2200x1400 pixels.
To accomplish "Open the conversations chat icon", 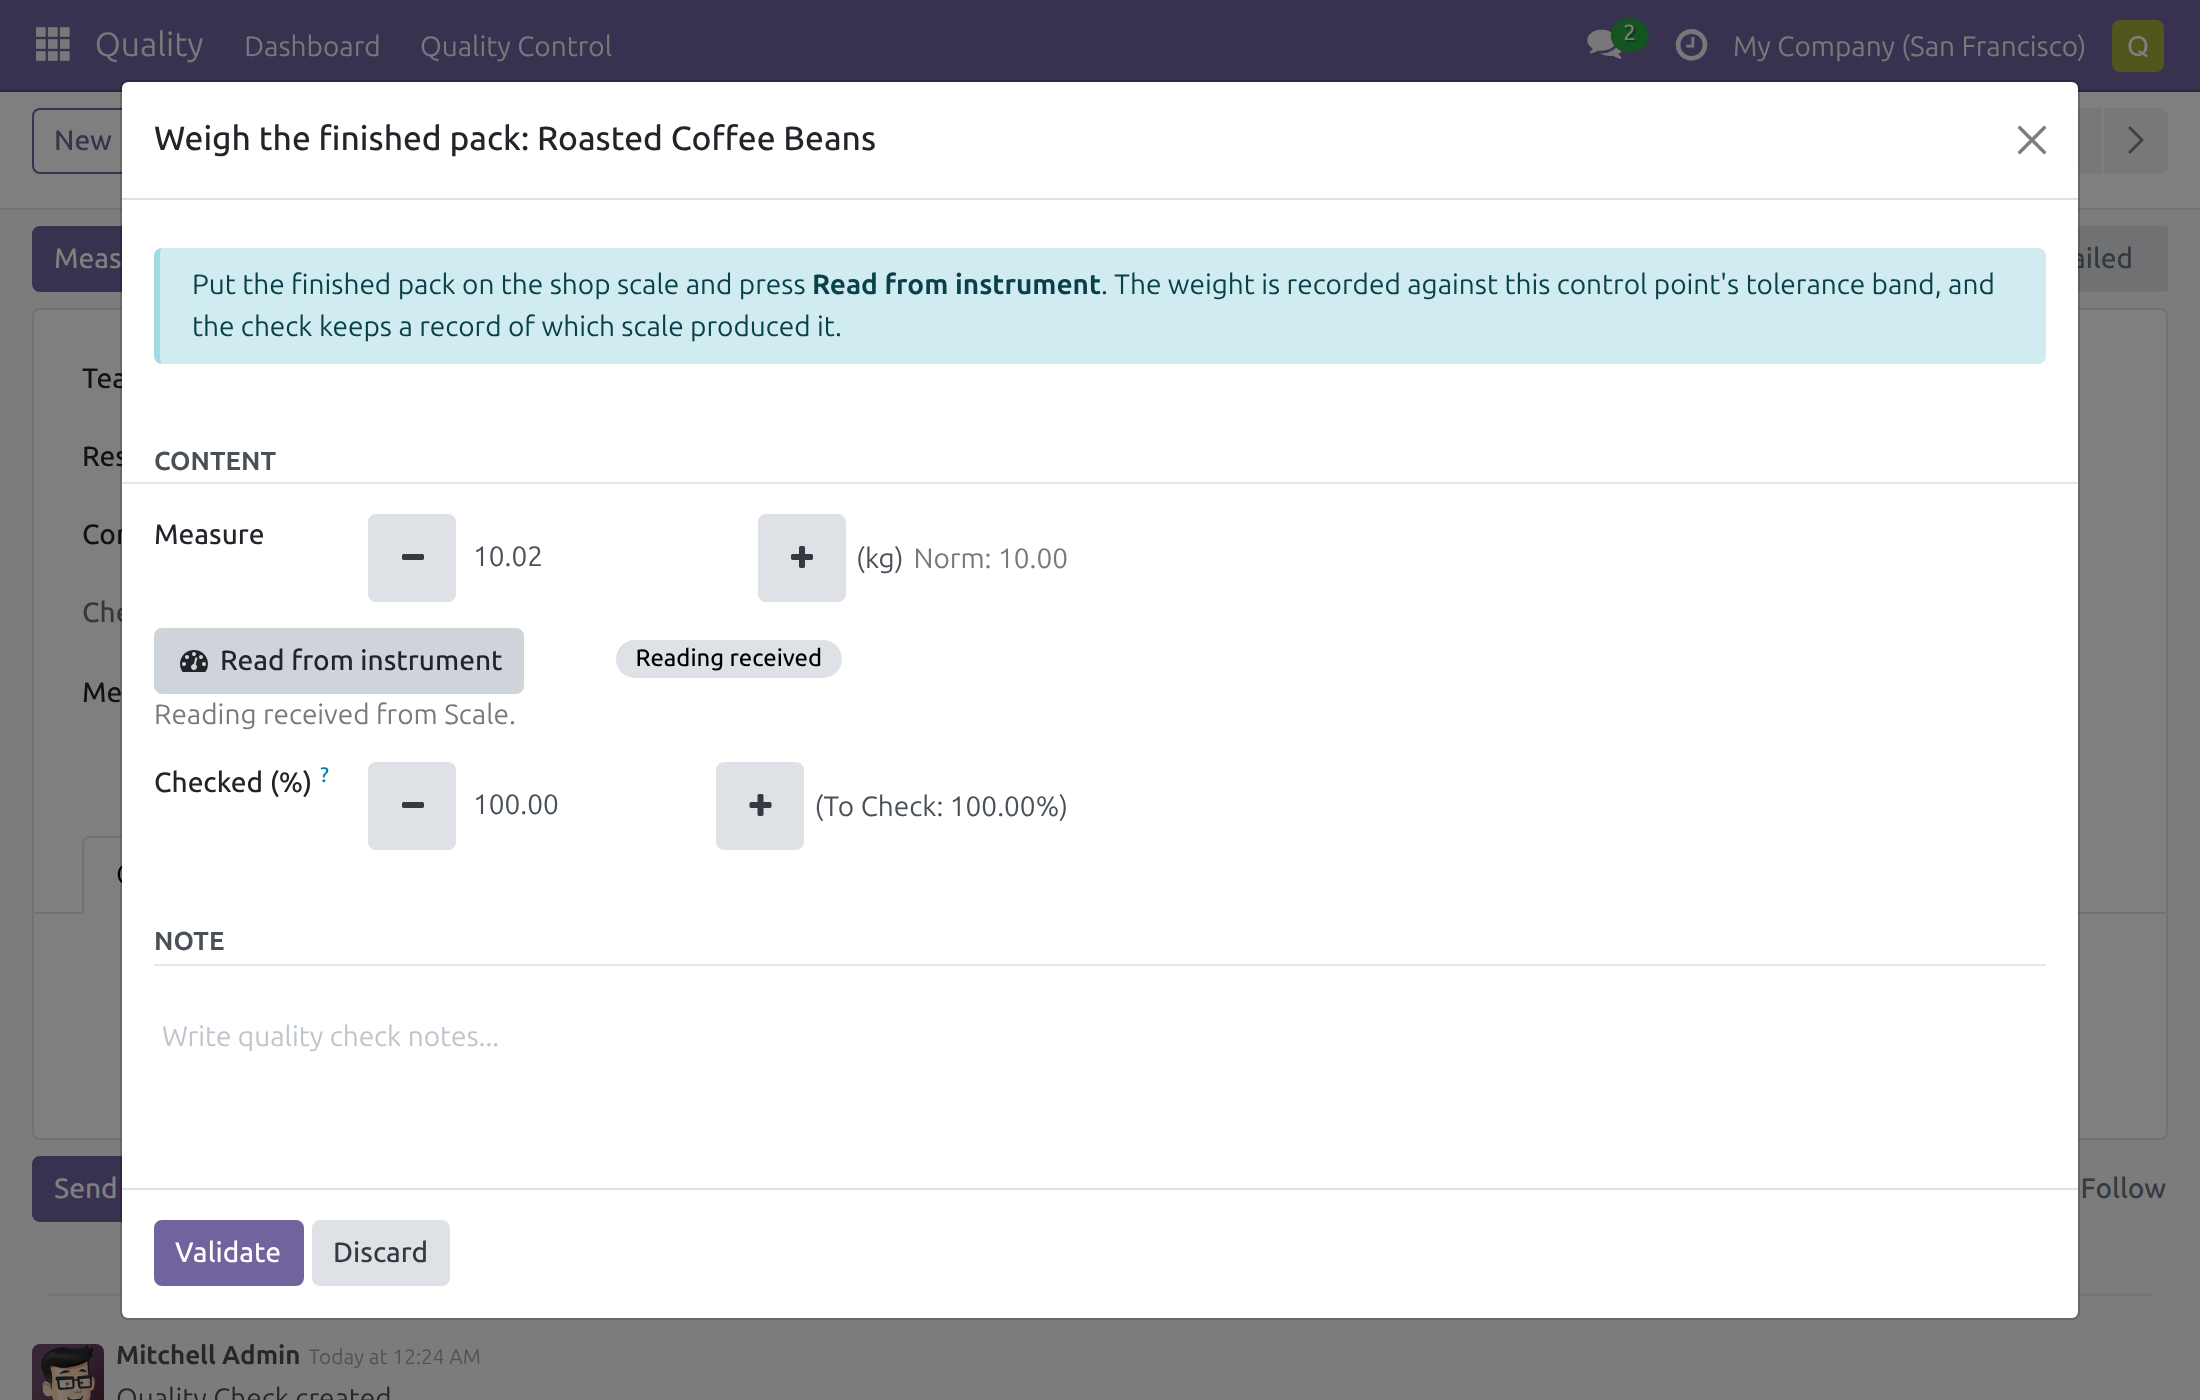I will (x=1607, y=45).
